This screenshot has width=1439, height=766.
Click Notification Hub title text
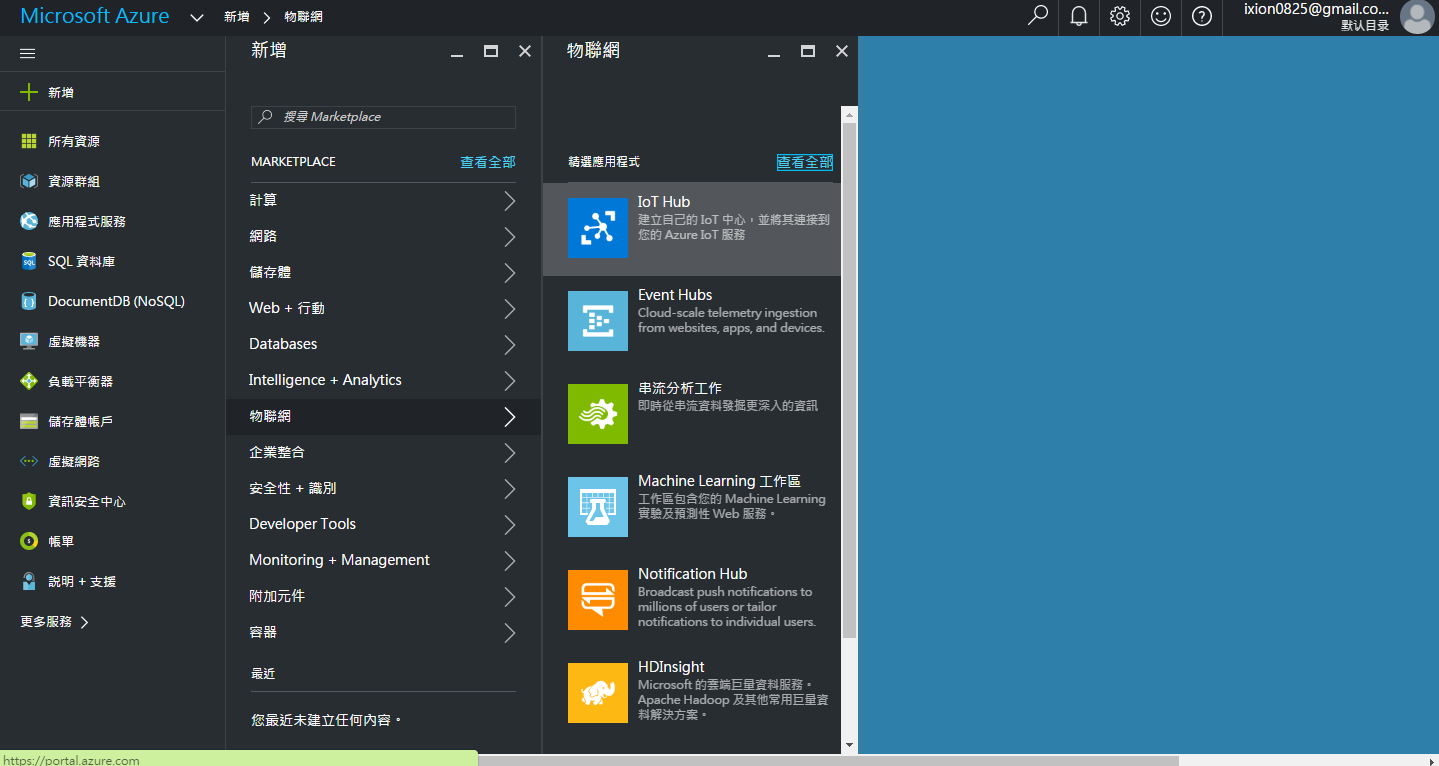[x=692, y=574]
